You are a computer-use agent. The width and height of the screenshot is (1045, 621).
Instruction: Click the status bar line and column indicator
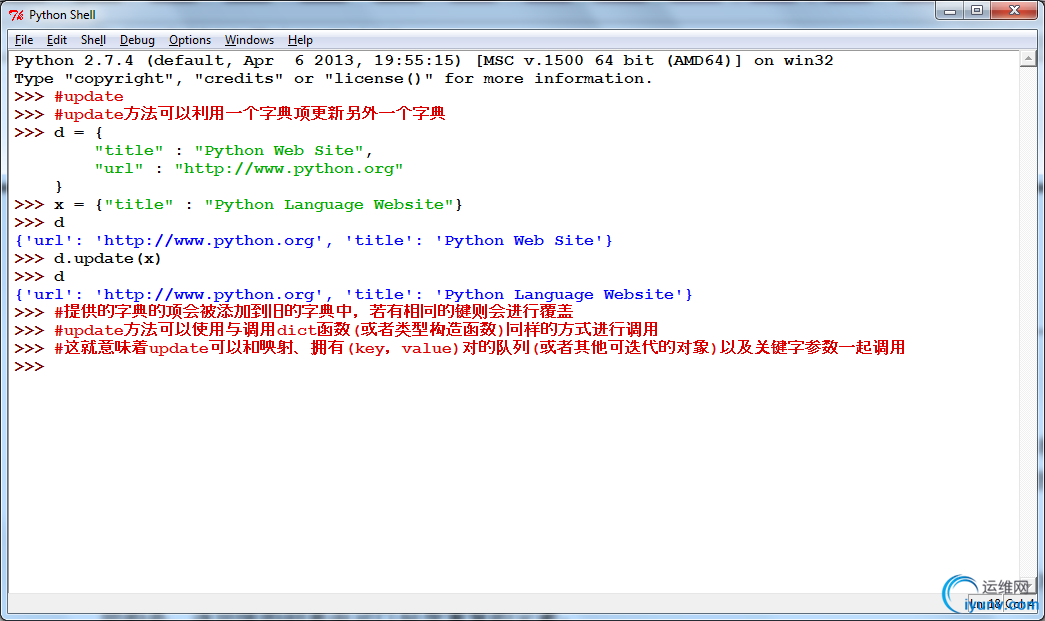pyautogui.click(x=1002, y=604)
